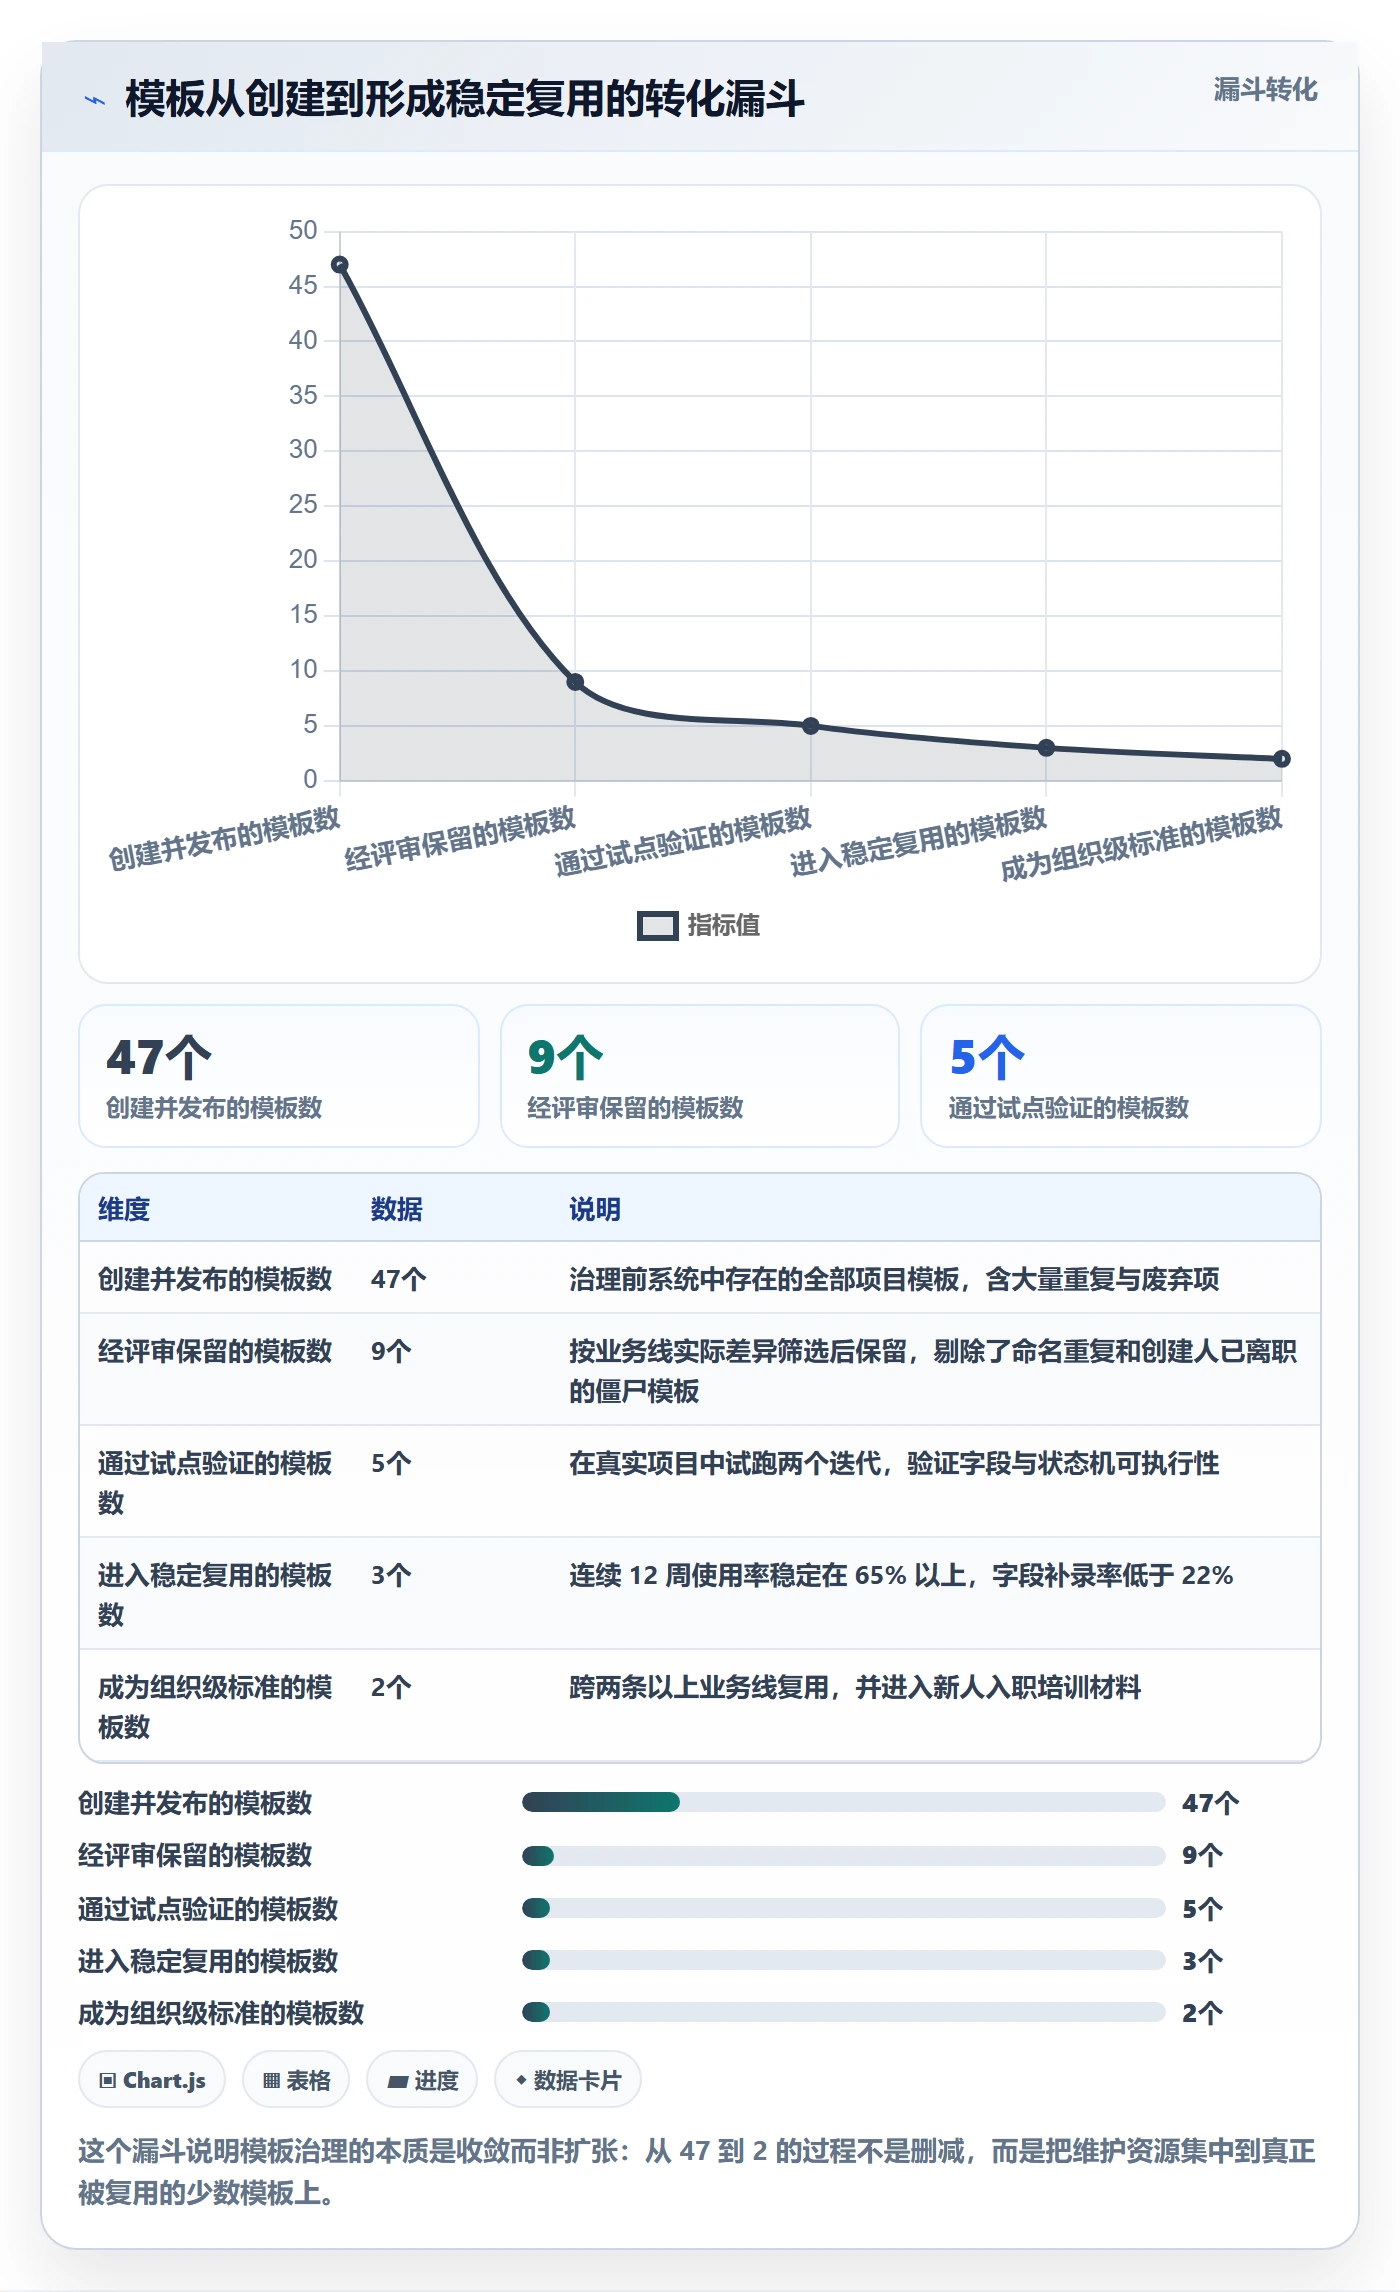Click the y-axis label 50
Viewport: 1400px width, 2292px height.
tap(303, 231)
